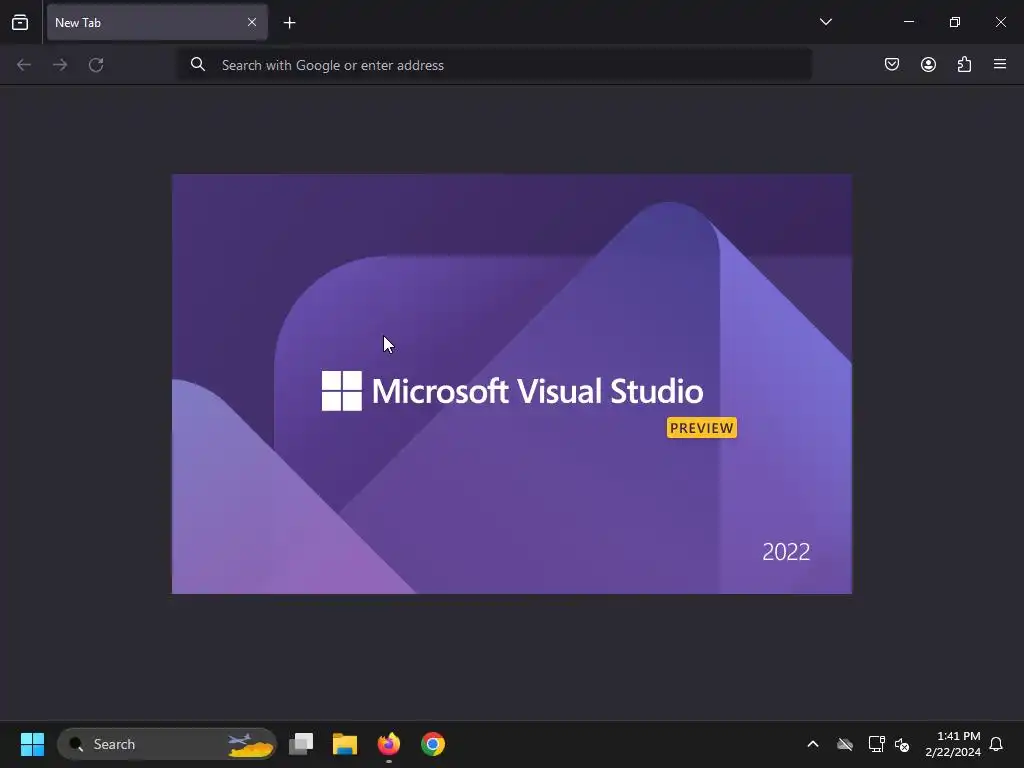Open the Firefox hamburger application menu
Screen dimensions: 1024x768
pos(1000,64)
